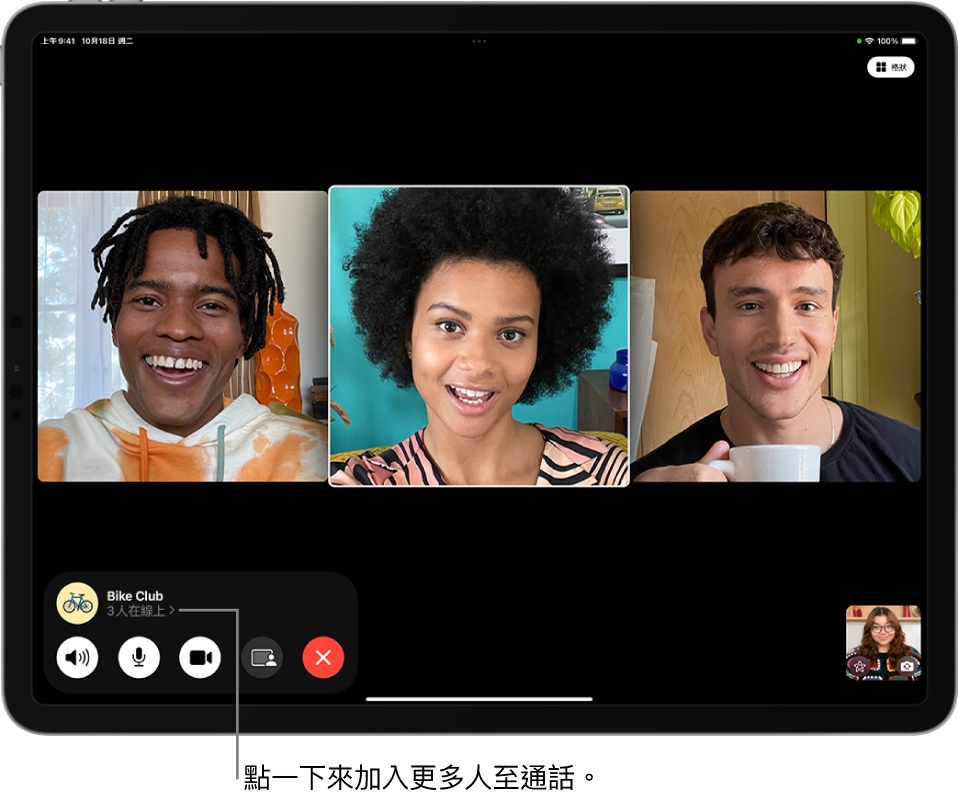Screen dimensions: 958x801
Task: Turn off the video camera
Action: 200,657
